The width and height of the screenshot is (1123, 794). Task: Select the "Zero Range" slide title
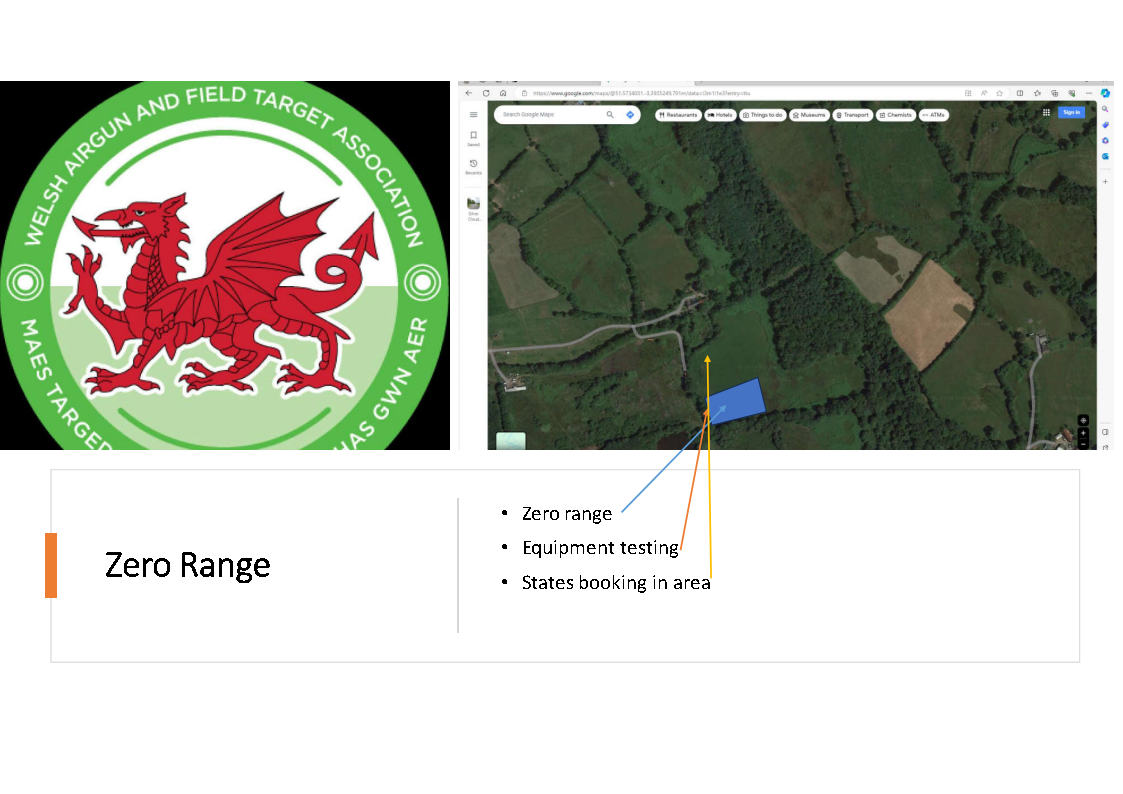click(x=188, y=565)
